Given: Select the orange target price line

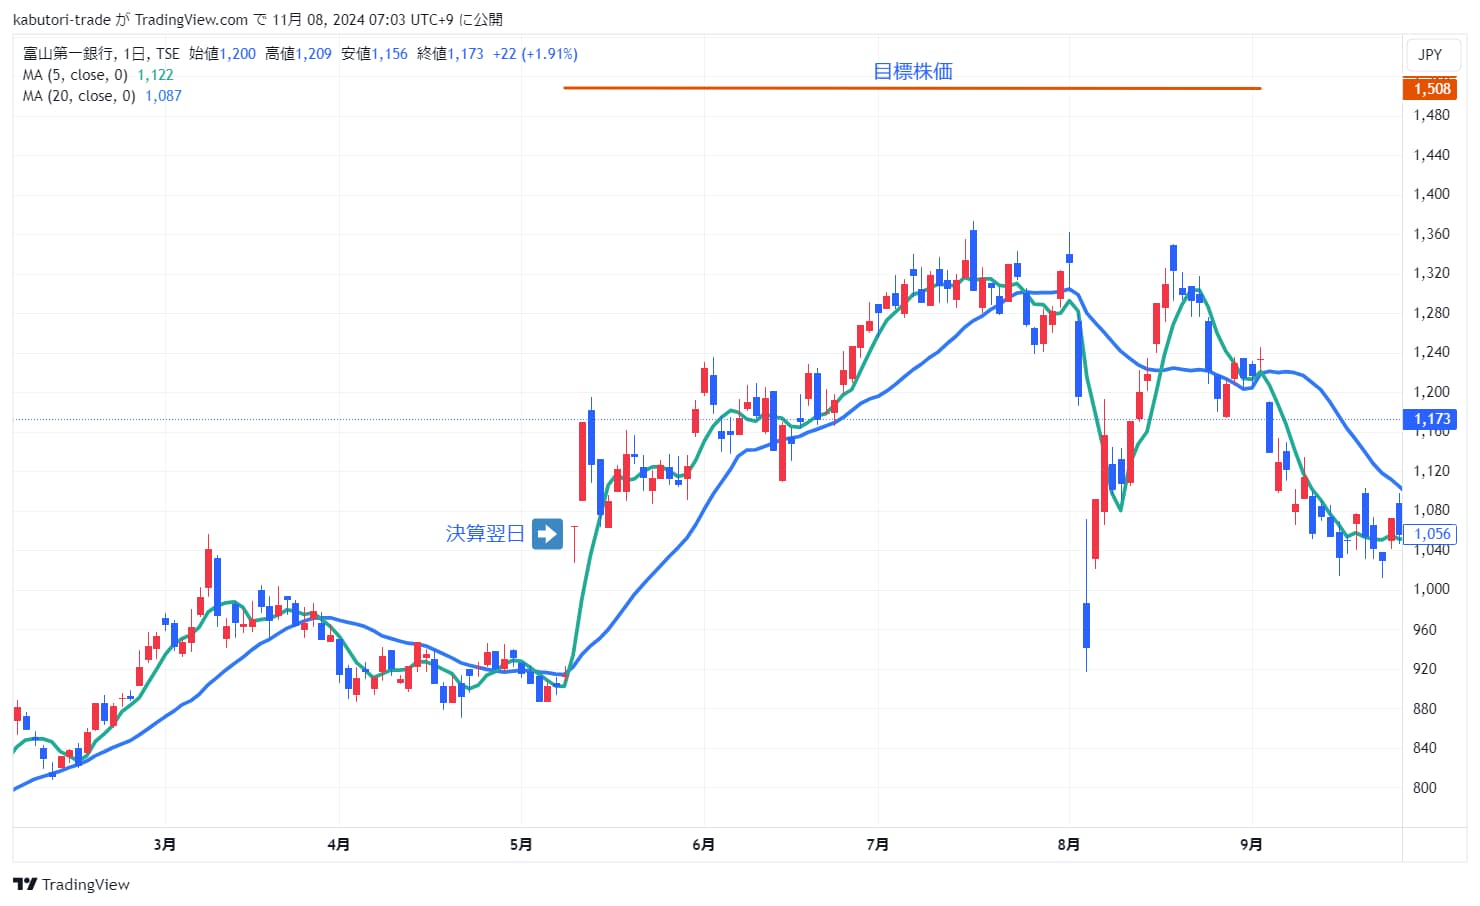Looking at the screenshot, I should [912, 88].
